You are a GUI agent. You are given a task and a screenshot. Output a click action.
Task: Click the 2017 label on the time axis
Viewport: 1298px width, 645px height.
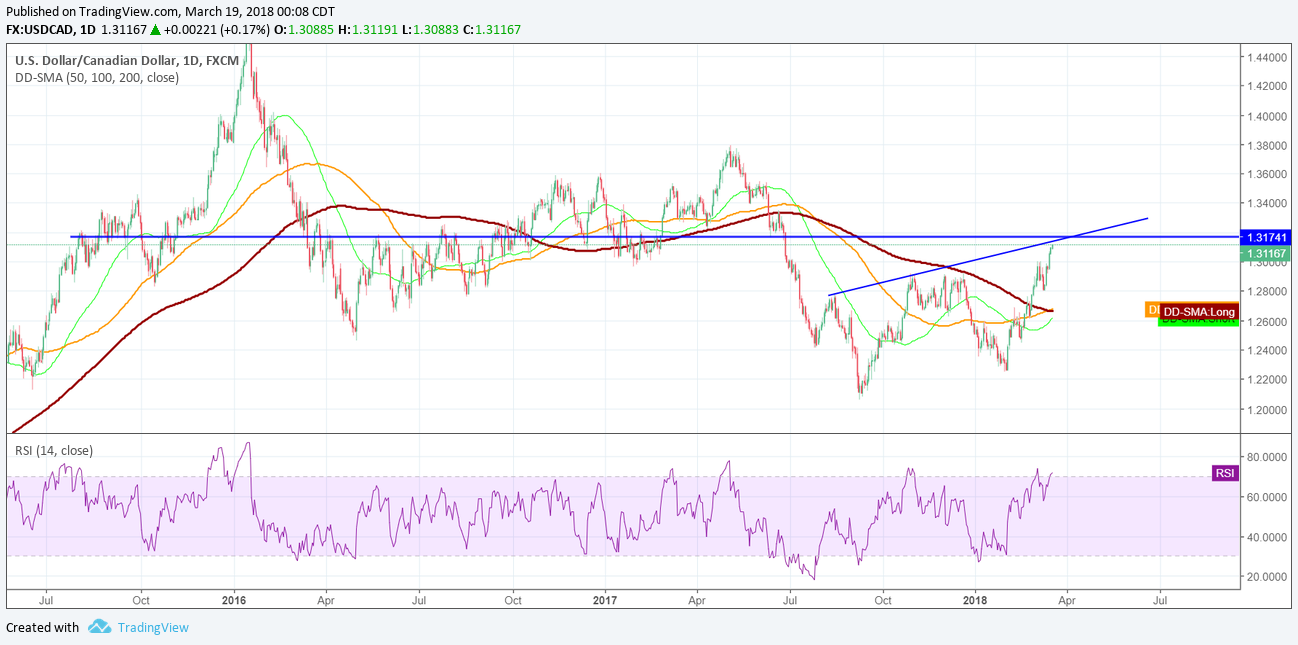click(x=604, y=601)
